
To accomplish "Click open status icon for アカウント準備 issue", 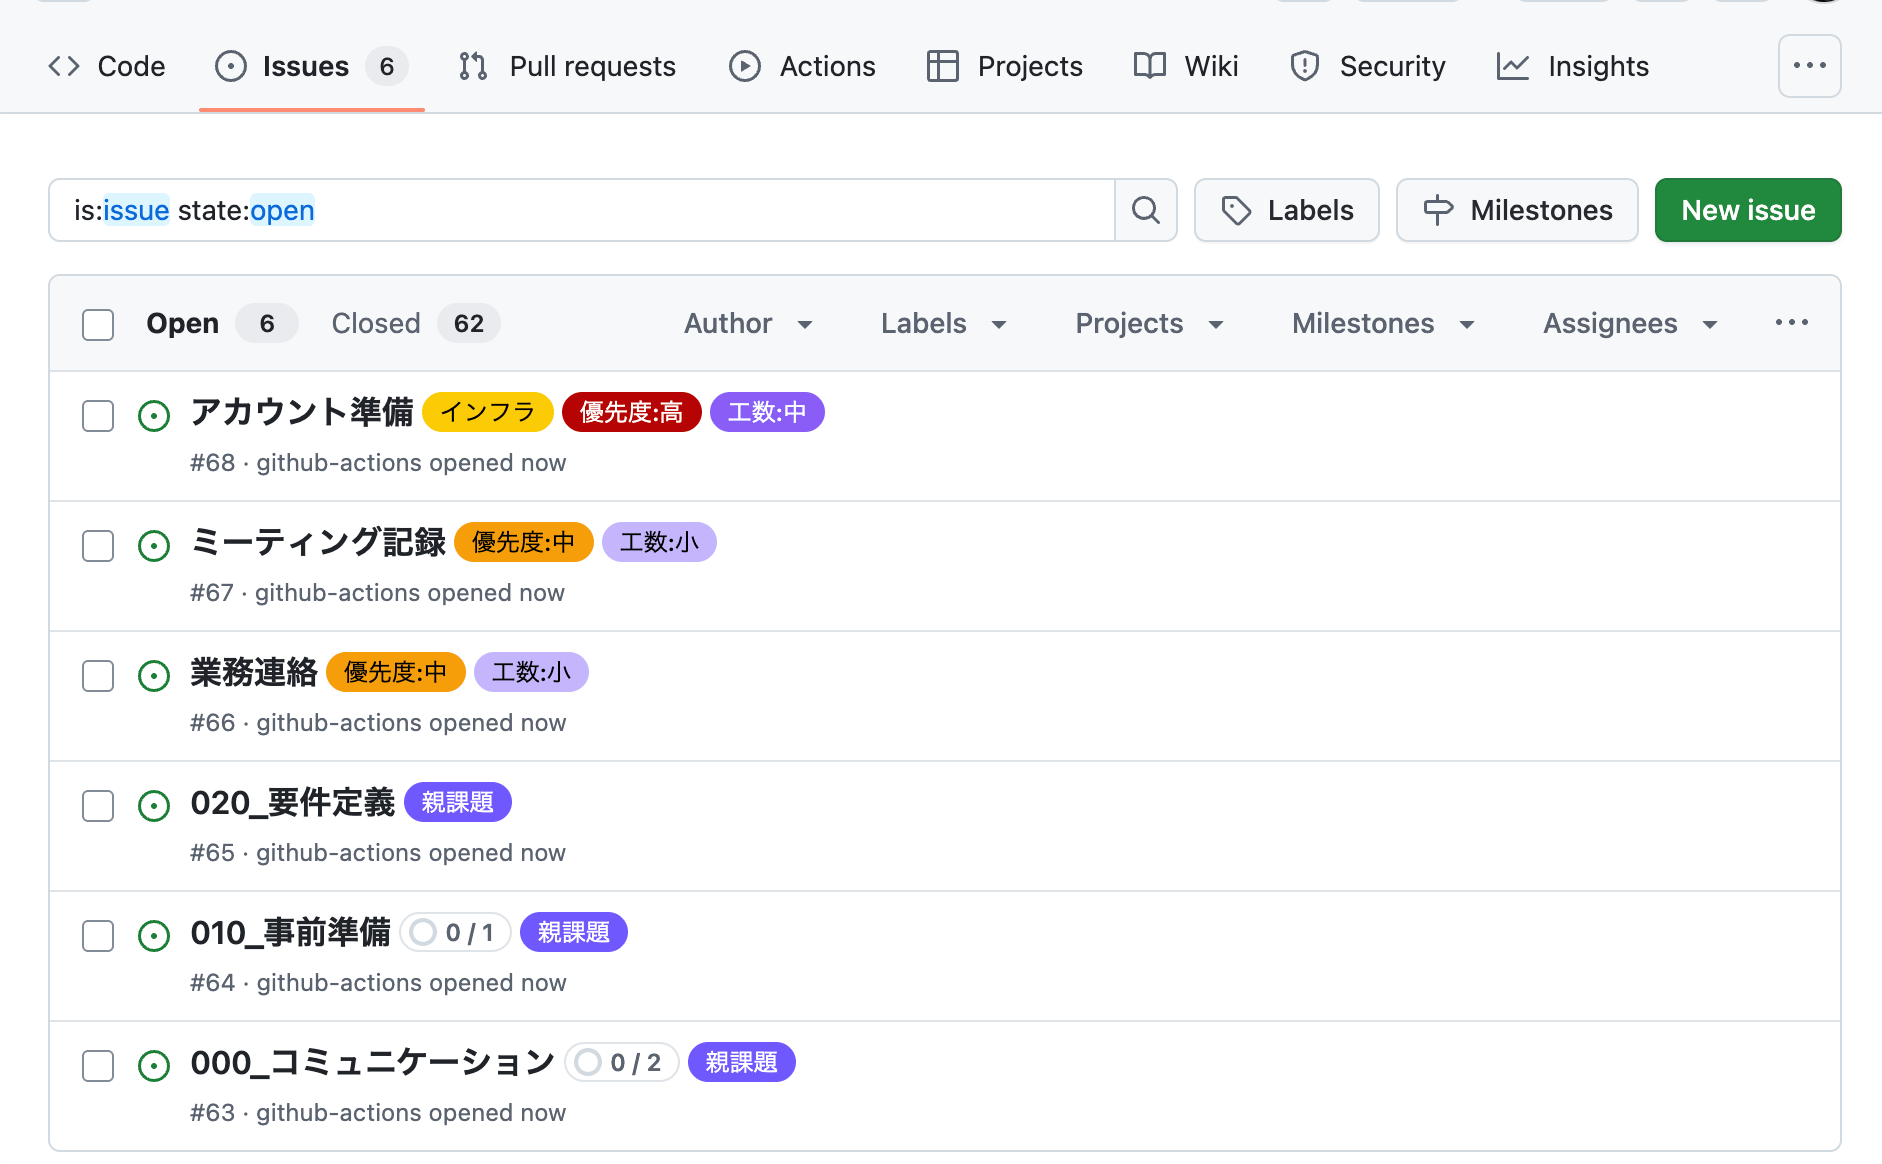I will pos(154,416).
